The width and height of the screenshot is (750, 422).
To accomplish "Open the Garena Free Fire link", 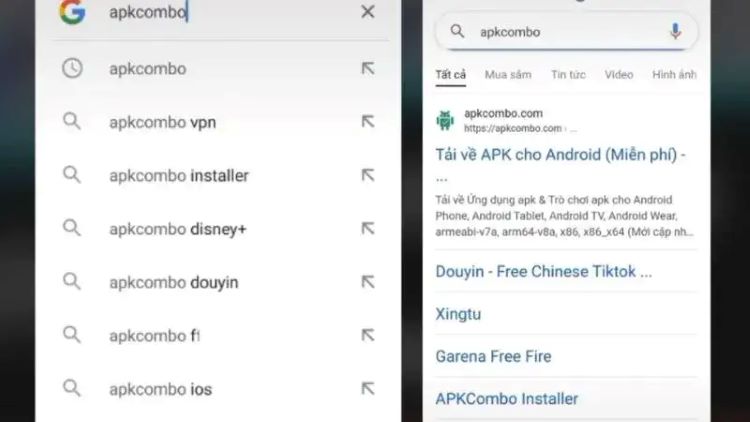I will [x=493, y=356].
